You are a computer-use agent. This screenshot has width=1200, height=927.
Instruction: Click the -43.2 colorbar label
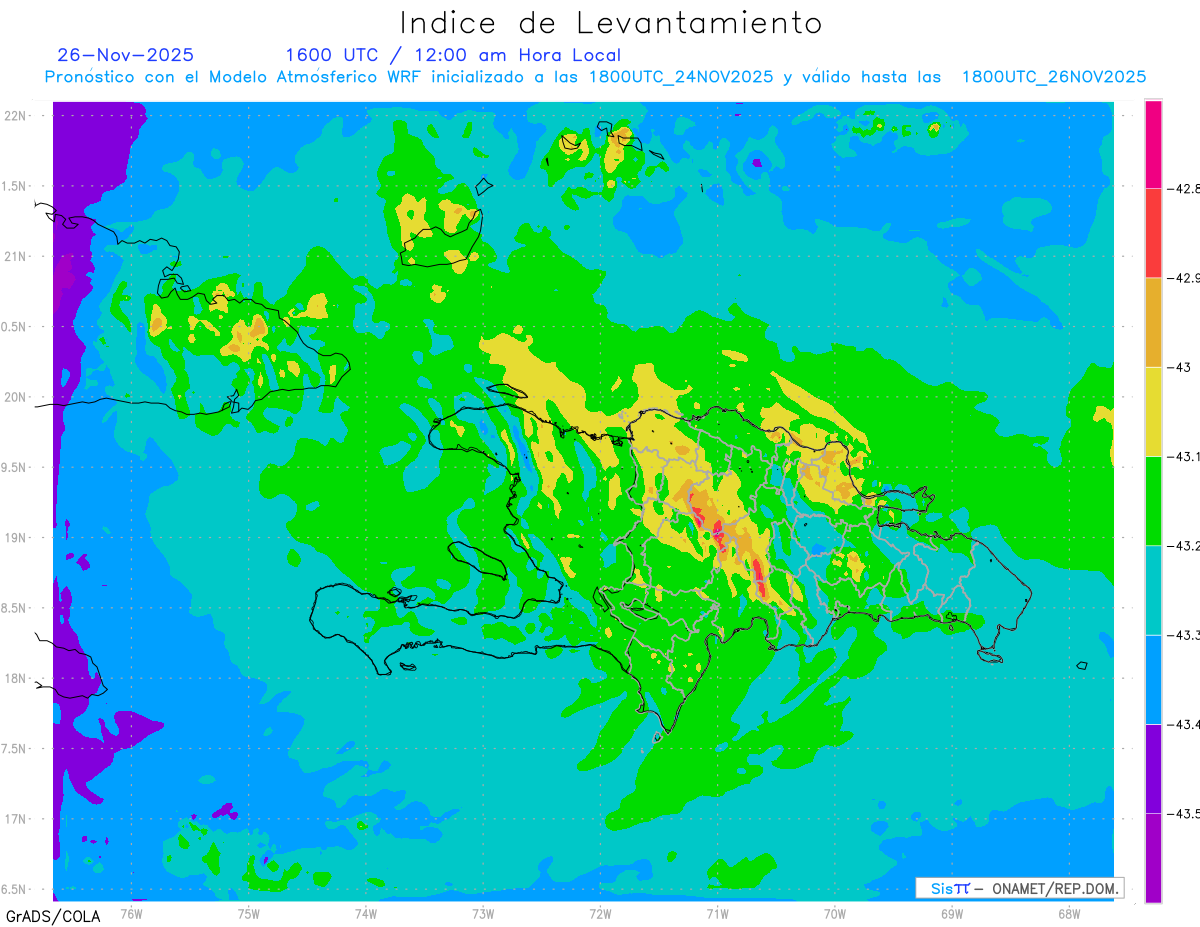pos(1183,546)
